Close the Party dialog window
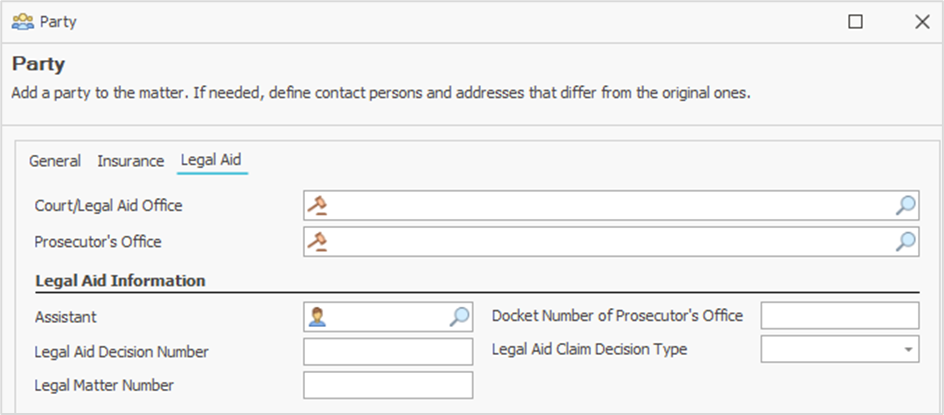944x415 pixels. click(x=922, y=21)
